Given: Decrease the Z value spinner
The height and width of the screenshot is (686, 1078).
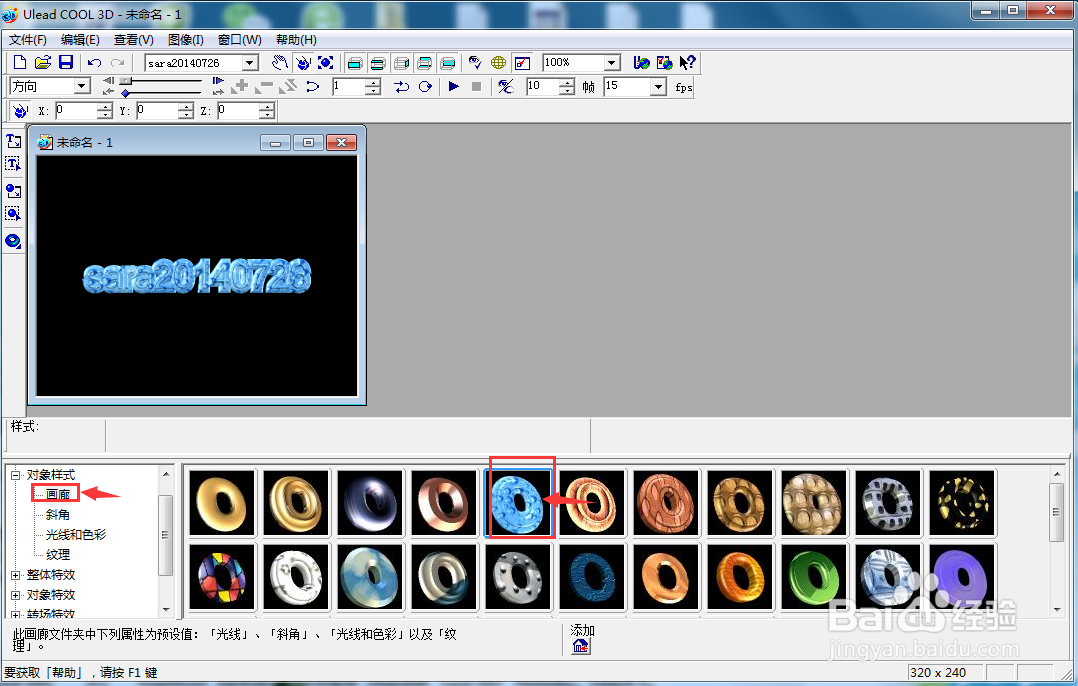Looking at the screenshot, I should tap(267, 115).
